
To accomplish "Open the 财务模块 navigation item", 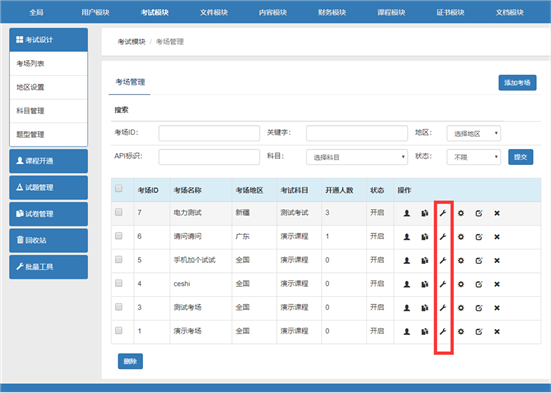I will coord(332,12).
